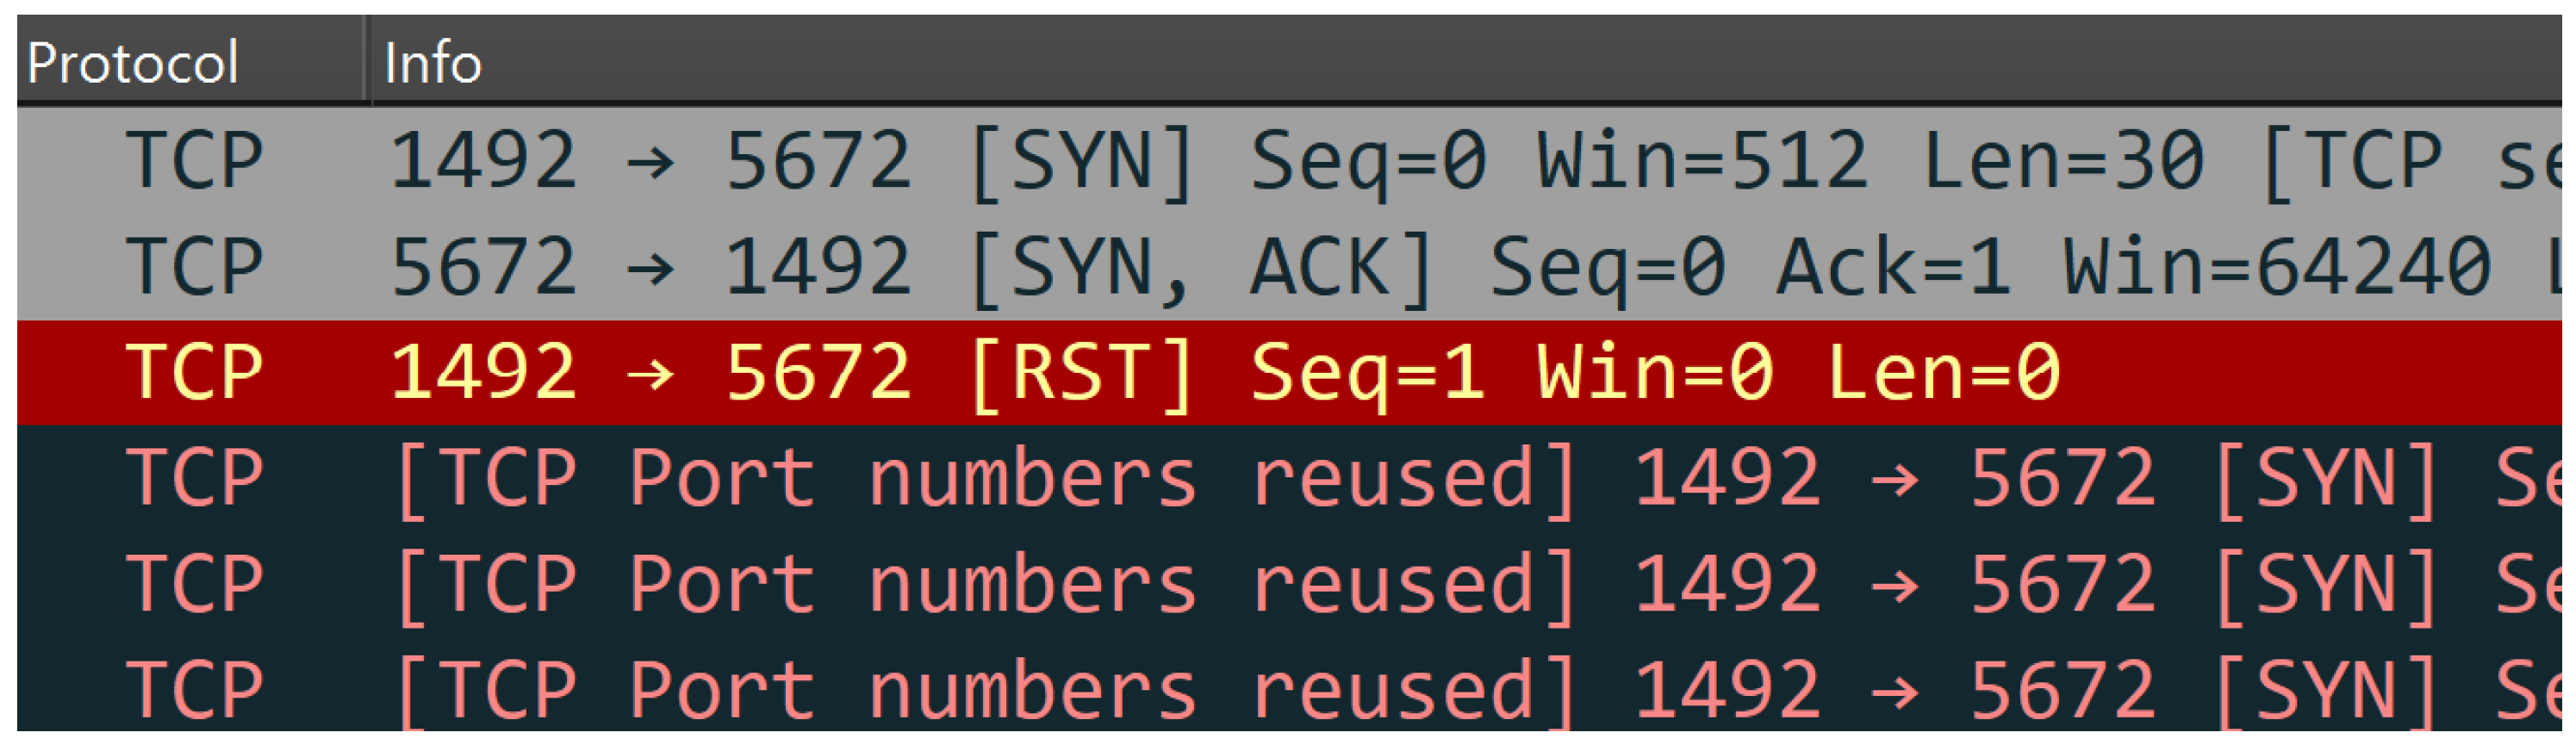Click the Win=64240 value in the SYN, ACK row
Viewport: 2576px width, 745px height.
point(2278,267)
